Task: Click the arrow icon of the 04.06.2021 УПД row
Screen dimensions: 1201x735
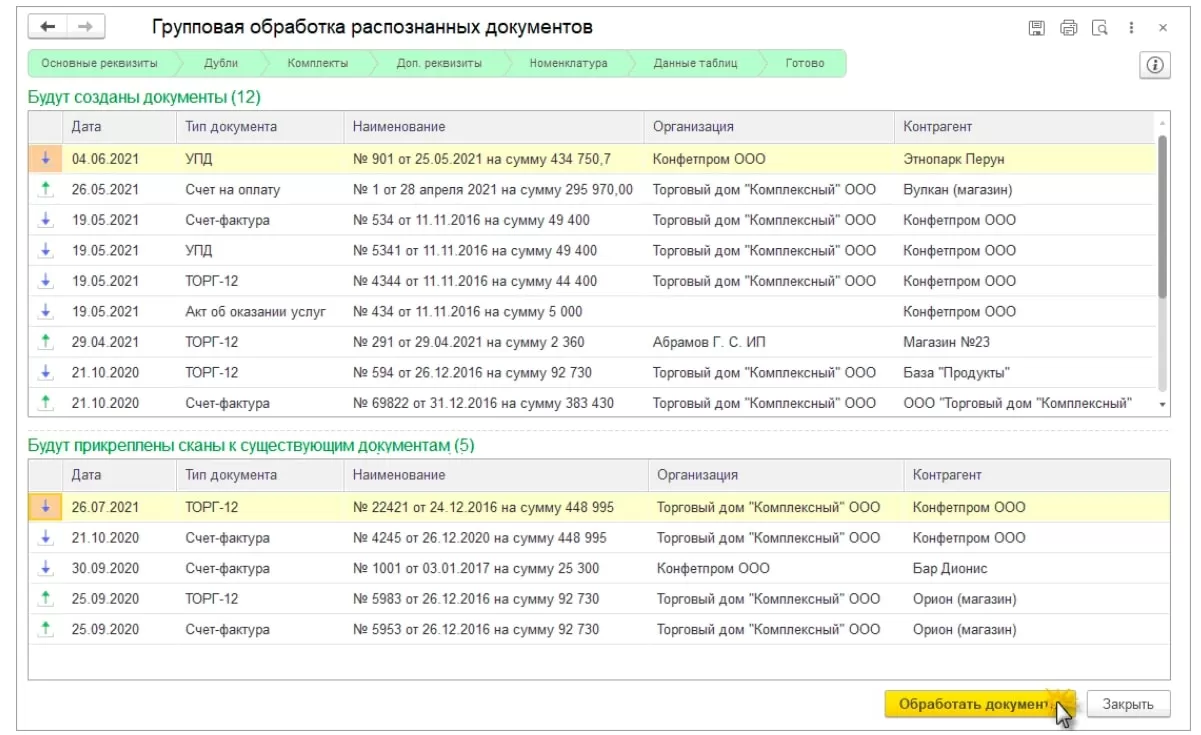Action: (x=45, y=159)
